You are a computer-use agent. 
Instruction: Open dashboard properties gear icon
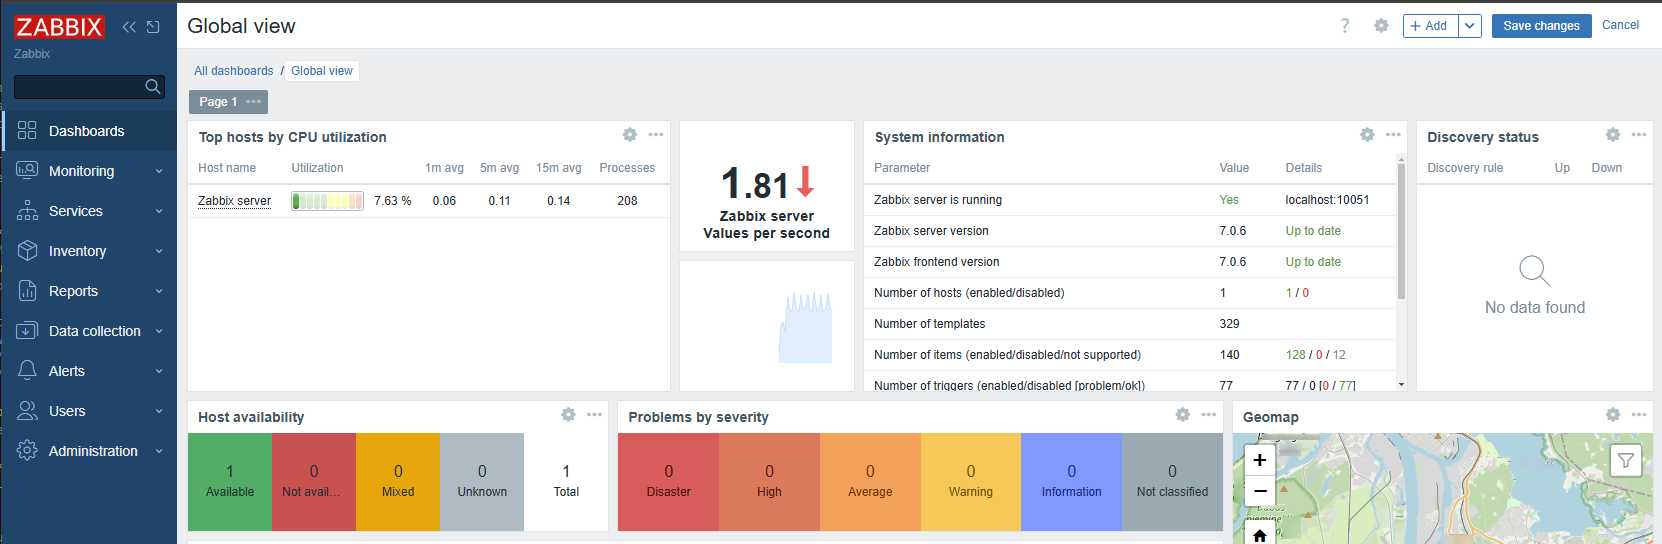(x=1381, y=26)
